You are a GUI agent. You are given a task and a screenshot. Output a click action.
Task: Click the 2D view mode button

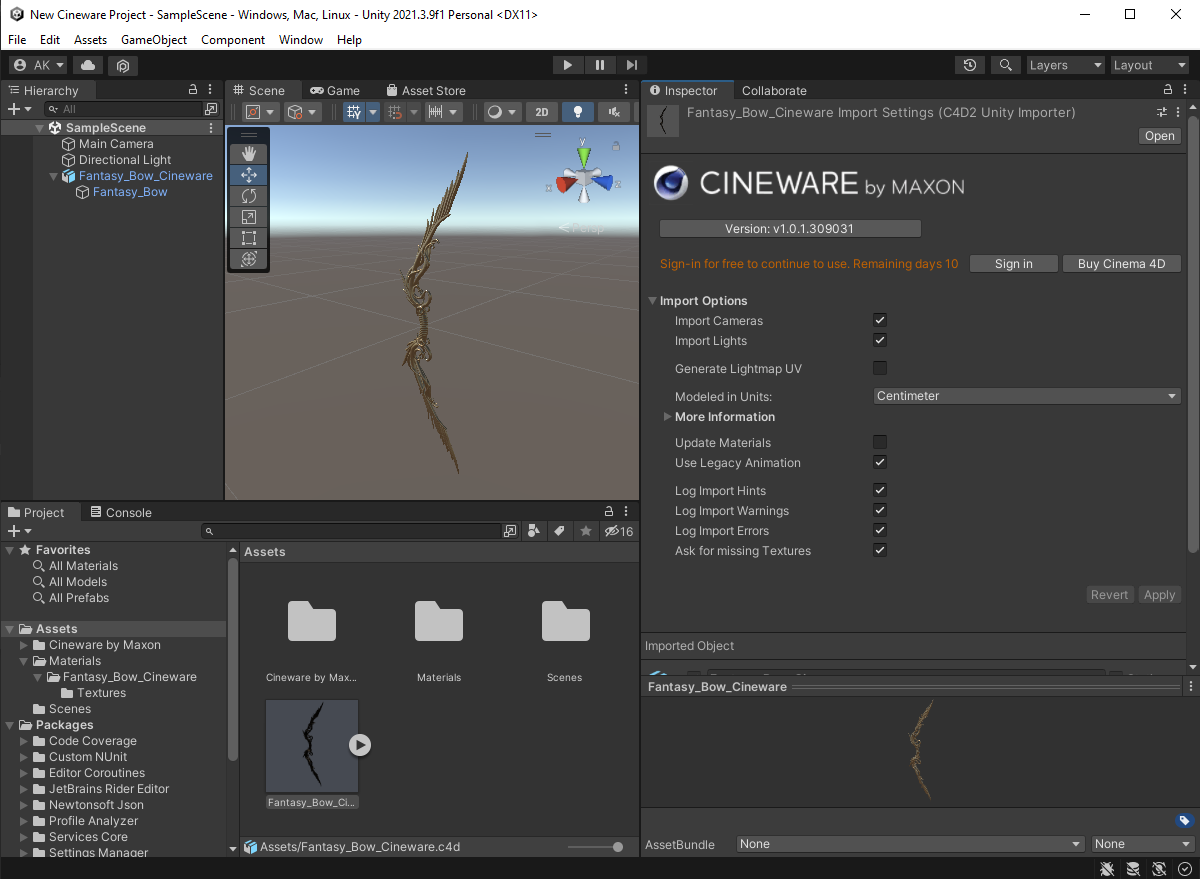click(542, 112)
